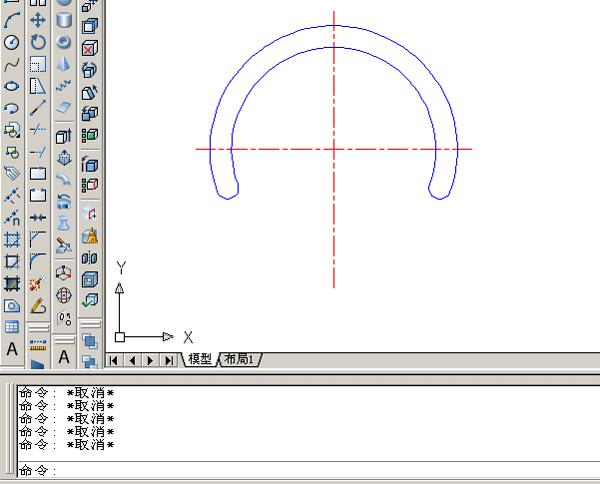Open the Make Block tool
Screen dimensions: 600x484
(12, 152)
